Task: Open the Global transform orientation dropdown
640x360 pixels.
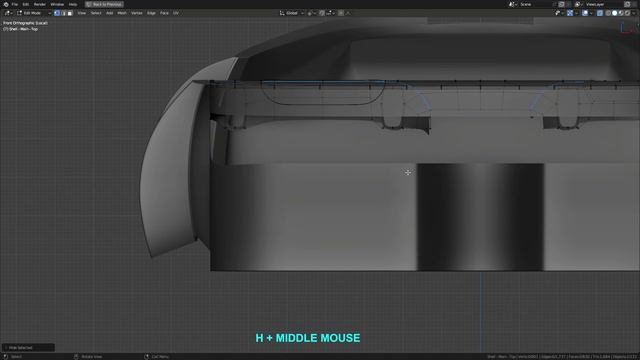Action: click(x=292, y=13)
